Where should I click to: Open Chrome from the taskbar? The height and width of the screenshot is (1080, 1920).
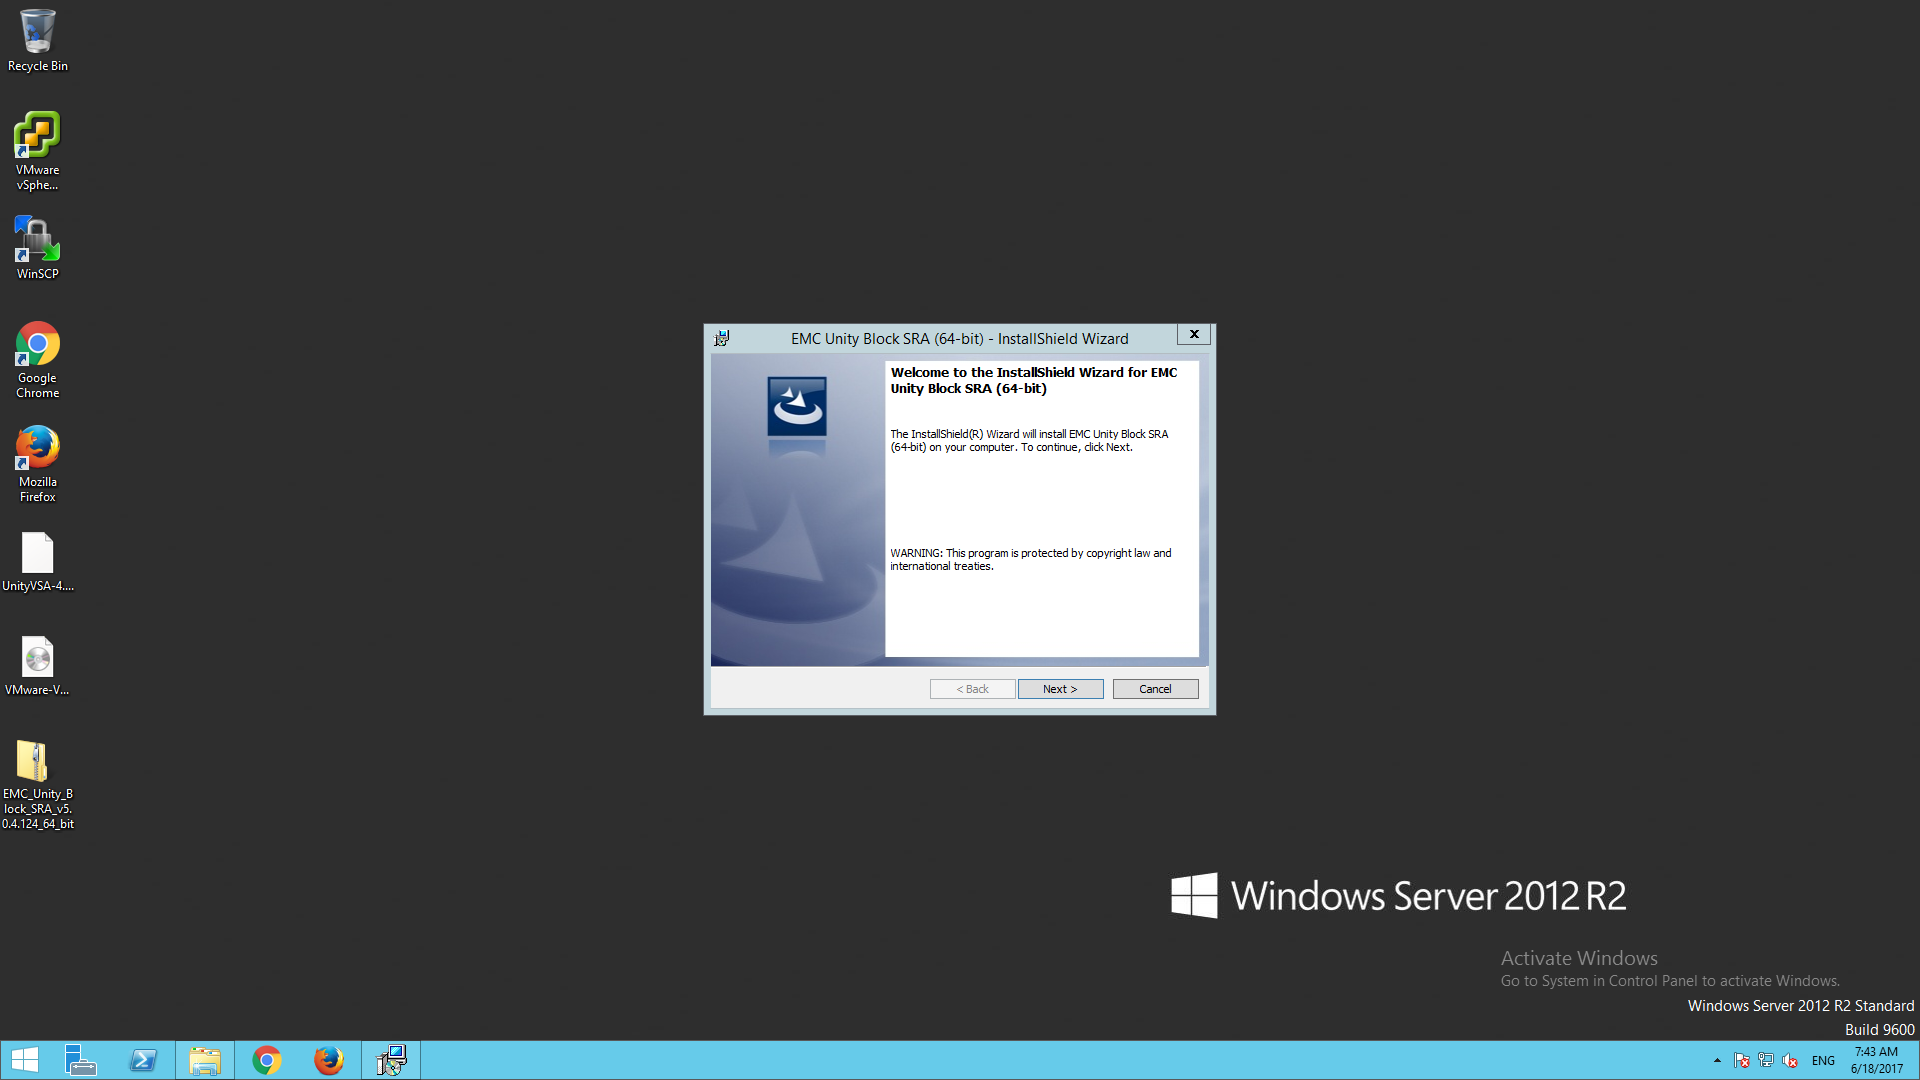267,1060
